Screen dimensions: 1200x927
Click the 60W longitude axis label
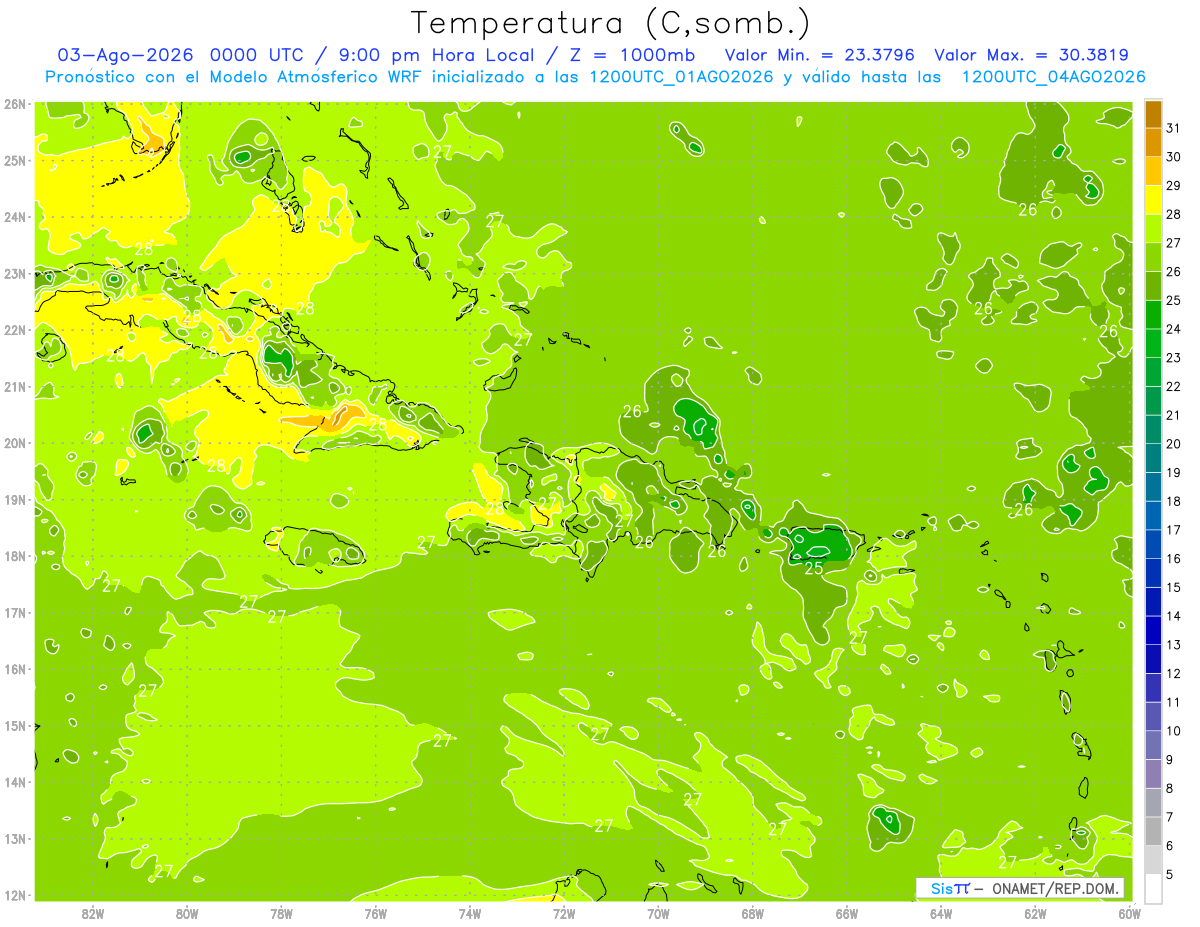[1129, 913]
